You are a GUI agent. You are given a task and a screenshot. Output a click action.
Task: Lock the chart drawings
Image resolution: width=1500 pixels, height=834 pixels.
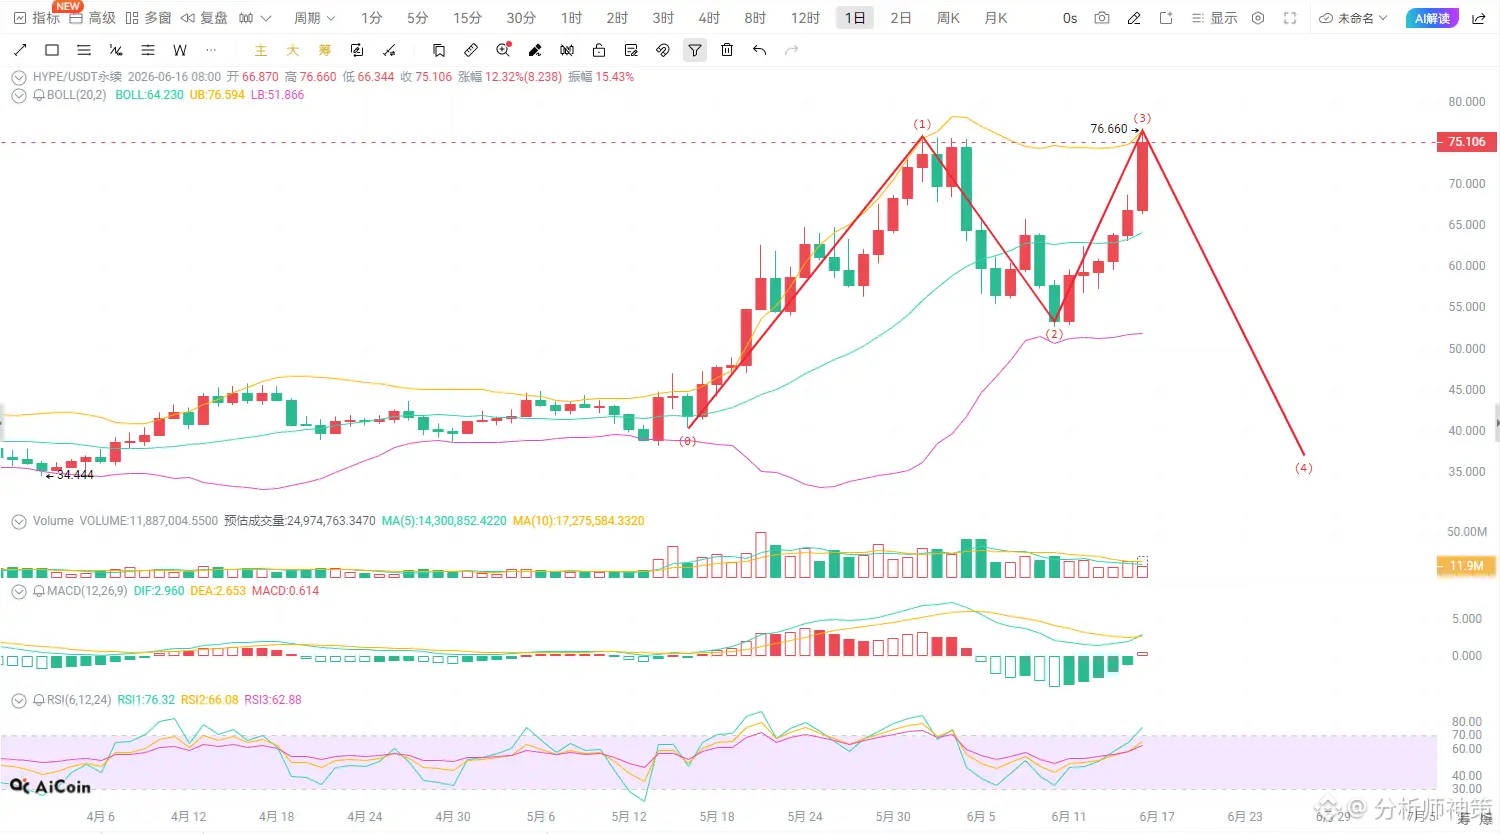599,50
